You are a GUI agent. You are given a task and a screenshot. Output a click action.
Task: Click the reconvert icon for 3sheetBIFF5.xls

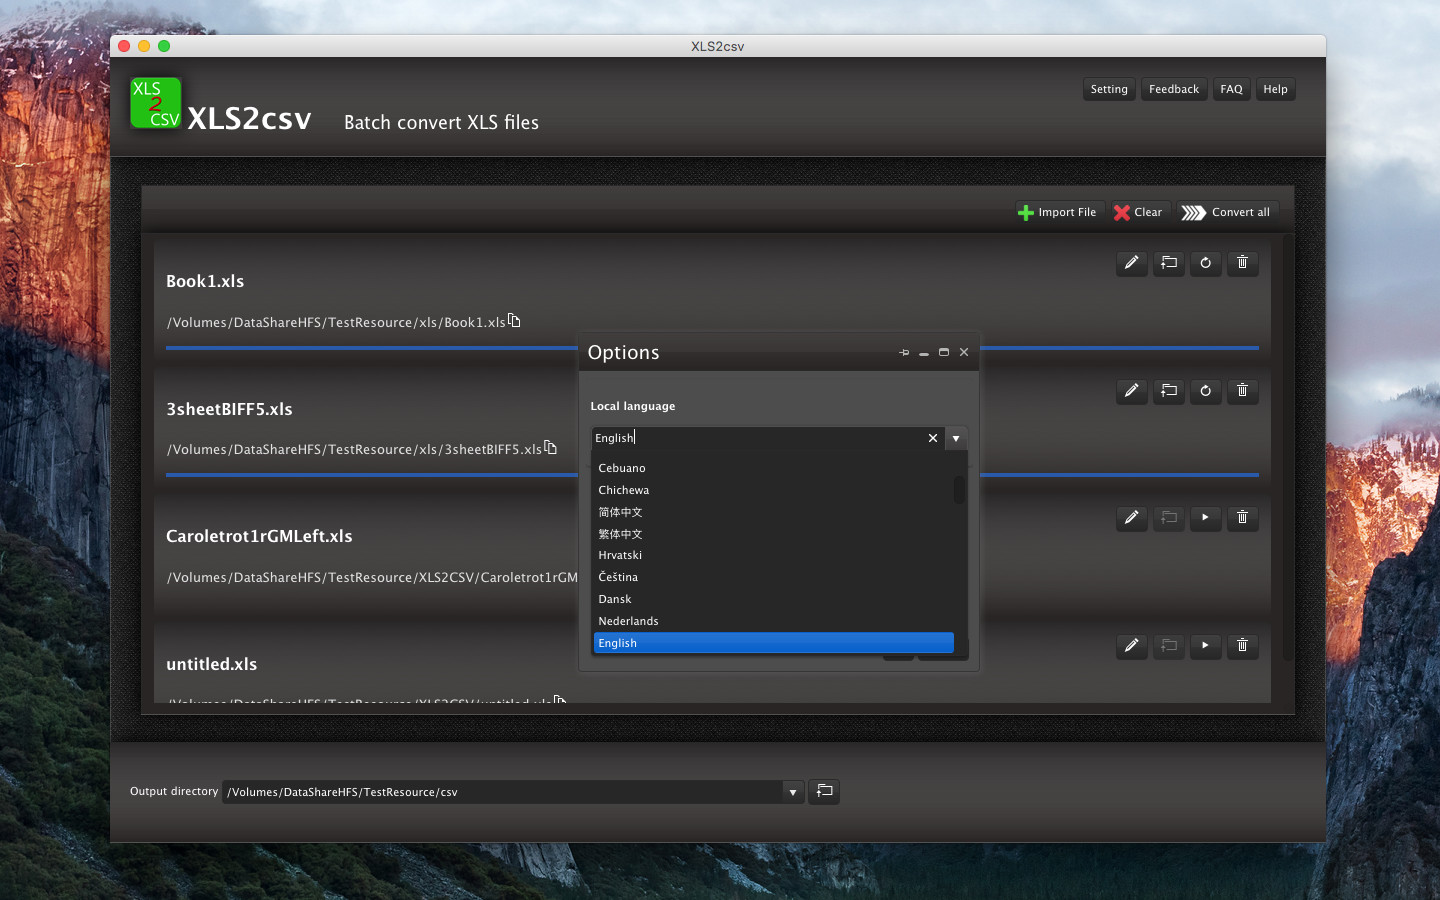tap(1205, 391)
